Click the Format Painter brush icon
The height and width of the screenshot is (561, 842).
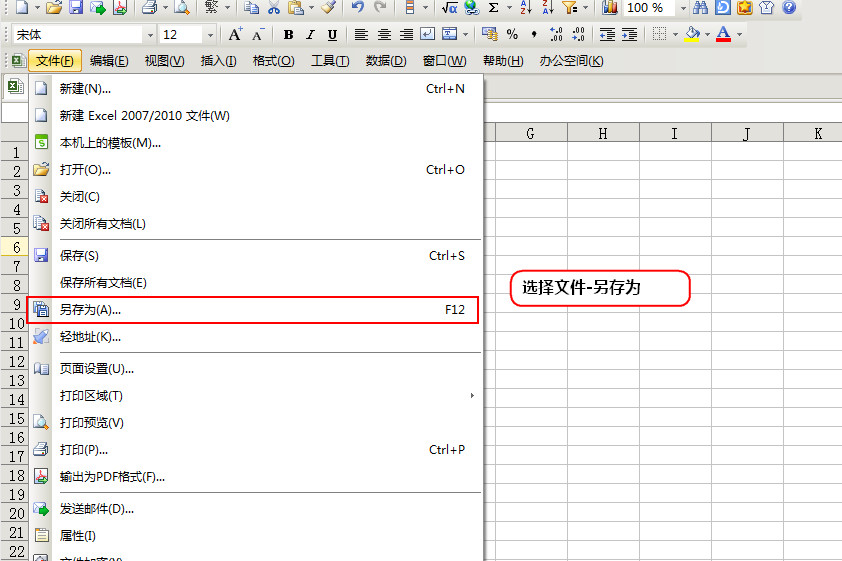328,8
